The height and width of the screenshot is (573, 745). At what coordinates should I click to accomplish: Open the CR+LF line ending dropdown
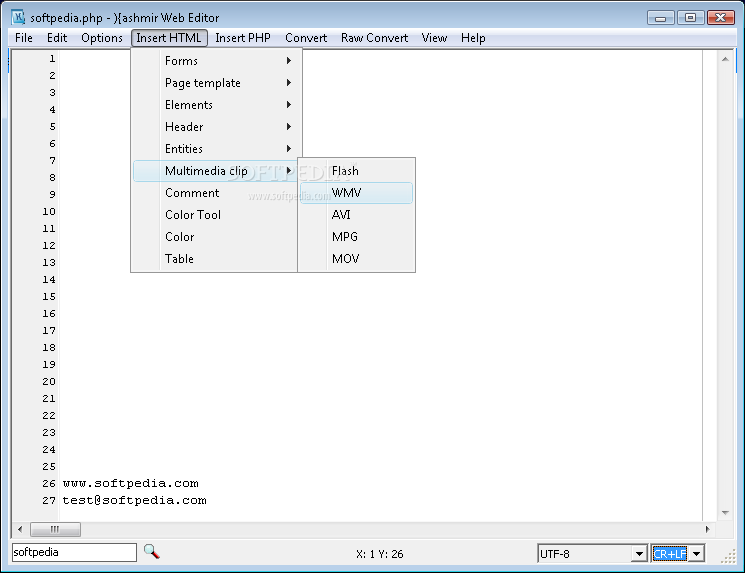[697, 554]
